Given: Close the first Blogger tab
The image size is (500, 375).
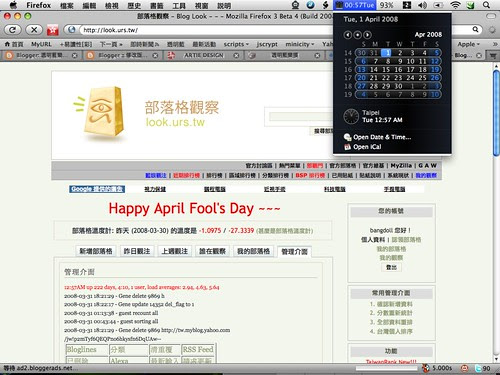Looking at the screenshot, I should point(75,55).
